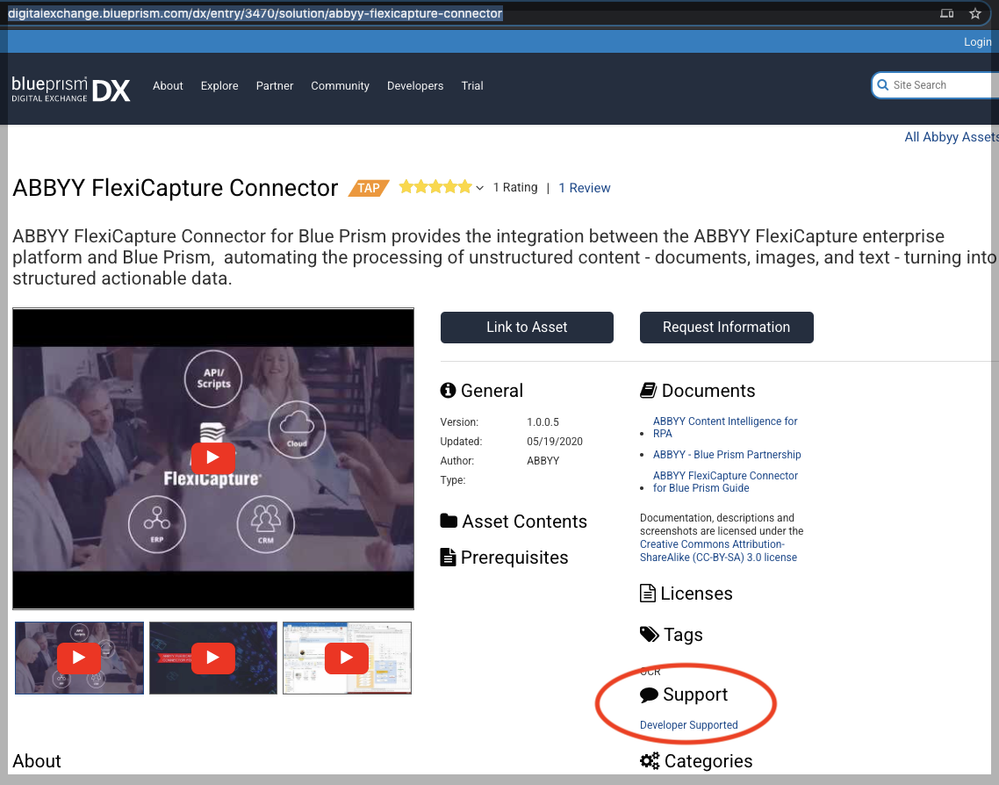Click the Licenses page icon
The width and height of the screenshot is (999, 785).
647,593
